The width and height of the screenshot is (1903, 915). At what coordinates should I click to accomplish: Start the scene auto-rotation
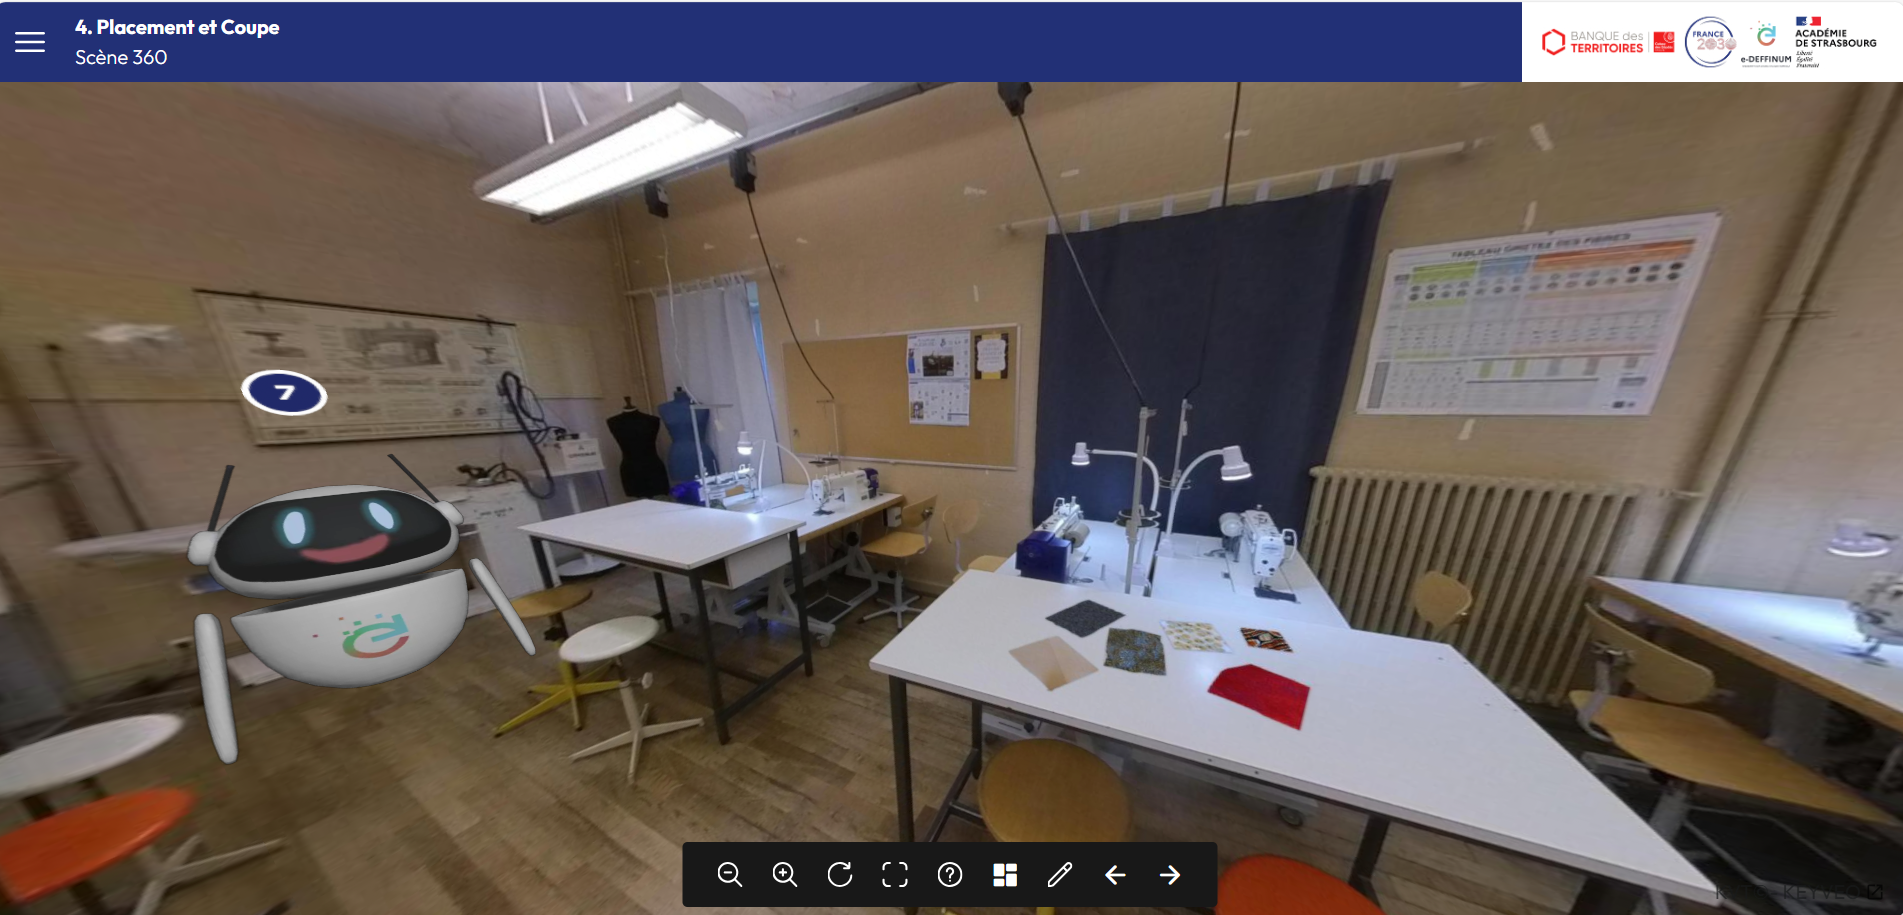[840, 875]
